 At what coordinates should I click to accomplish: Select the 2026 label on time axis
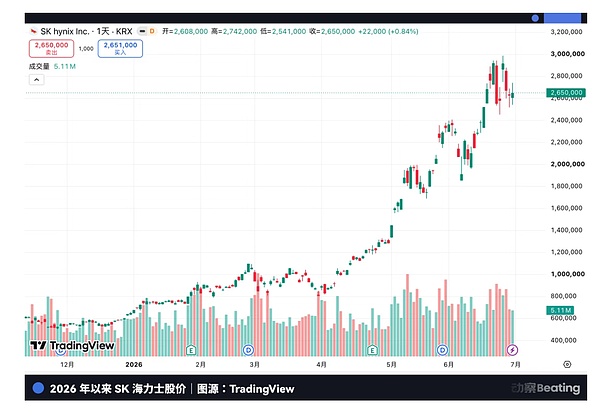pos(134,365)
